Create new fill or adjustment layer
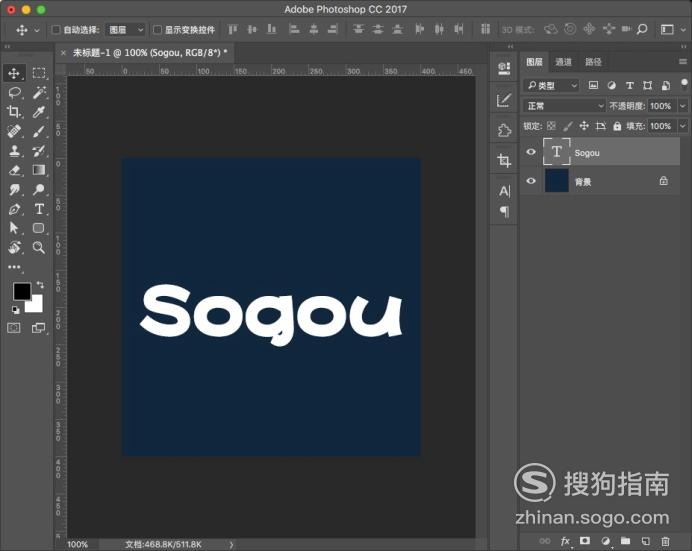Image resolution: width=692 pixels, height=551 pixels. (x=606, y=540)
